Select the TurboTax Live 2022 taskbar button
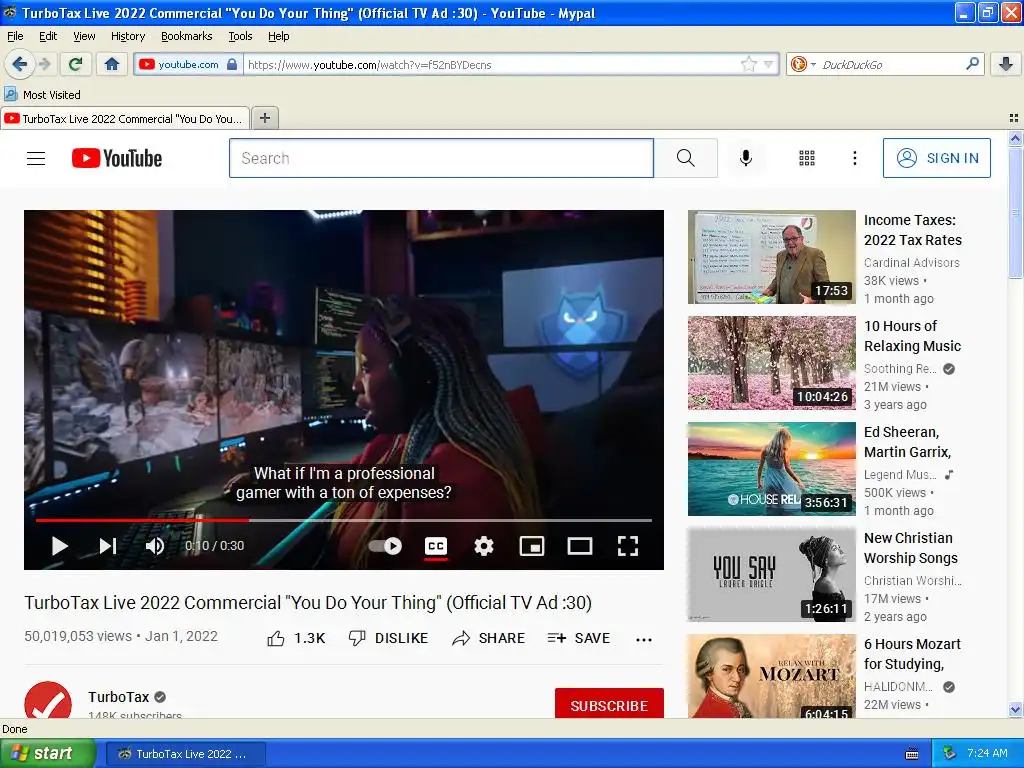The height and width of the screenshot is (768, 1024). pyautogui.click(x=185, y=754)
